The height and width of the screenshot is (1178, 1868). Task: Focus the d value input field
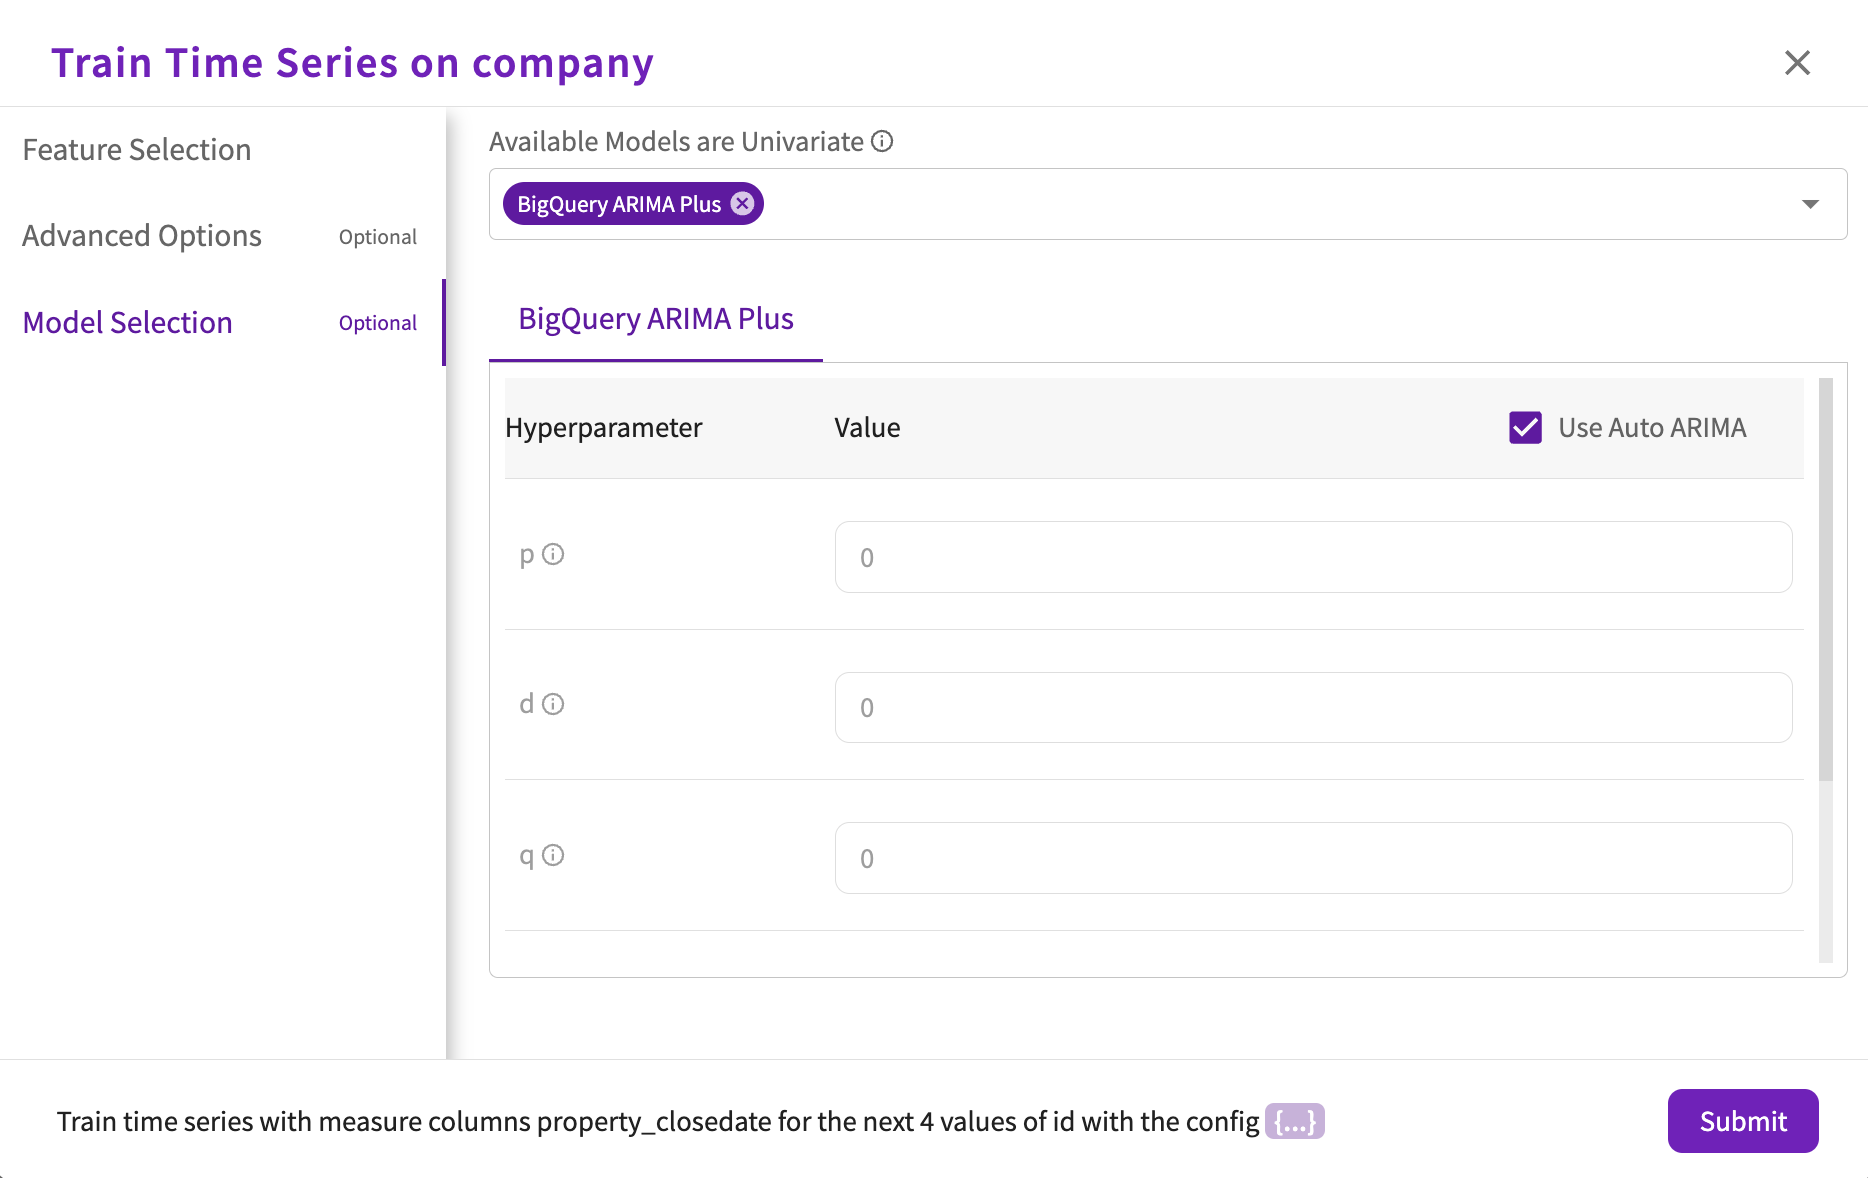click(x=1313, y=707)
